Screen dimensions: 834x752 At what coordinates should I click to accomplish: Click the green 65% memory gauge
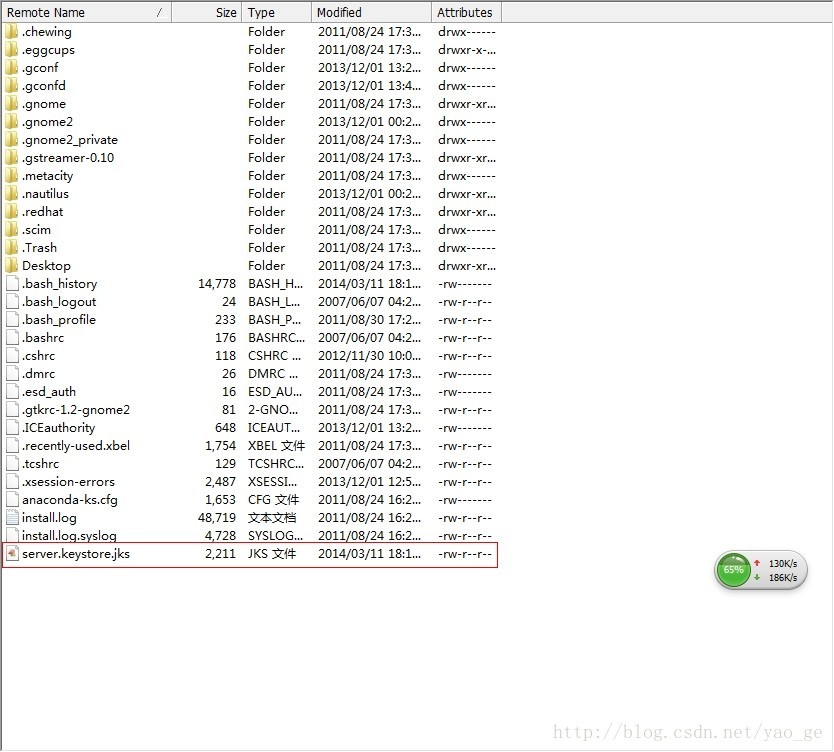(733, 570)
